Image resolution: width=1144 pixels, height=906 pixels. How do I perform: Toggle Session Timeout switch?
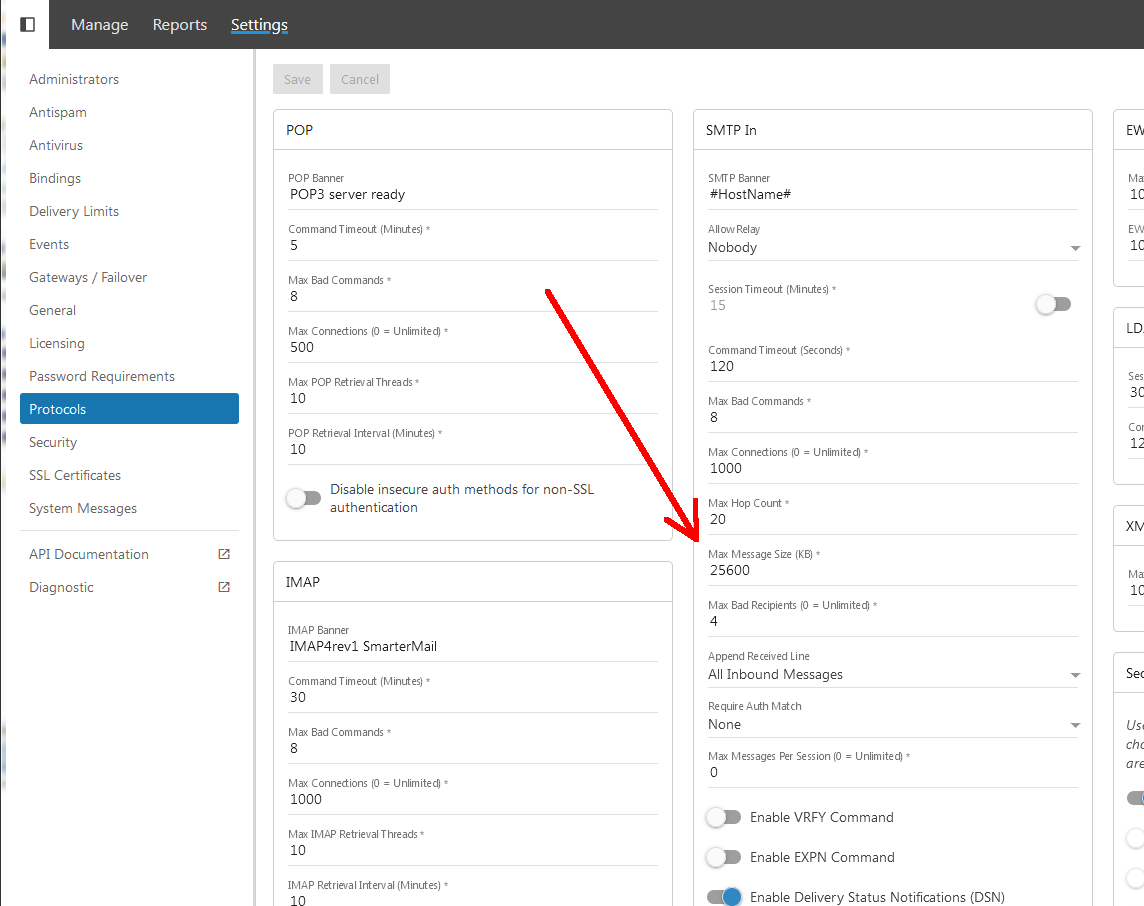[1053, 304]
